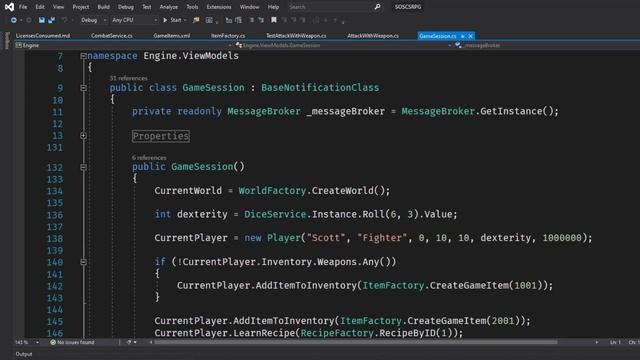Switch to the CombatService.cs tab
640x360 pixels.
click(112, 36)
